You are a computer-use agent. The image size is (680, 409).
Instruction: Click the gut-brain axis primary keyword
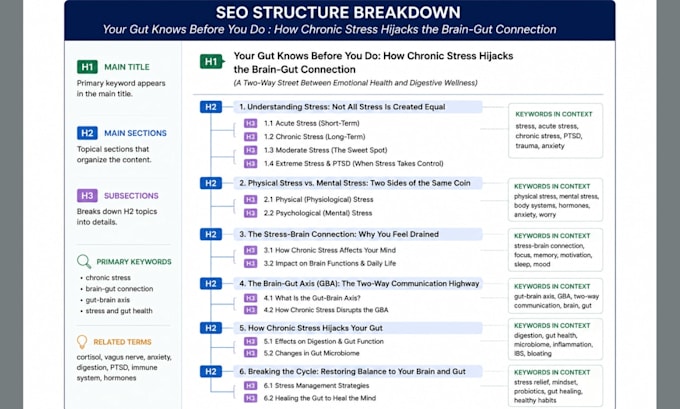(108, 300)
